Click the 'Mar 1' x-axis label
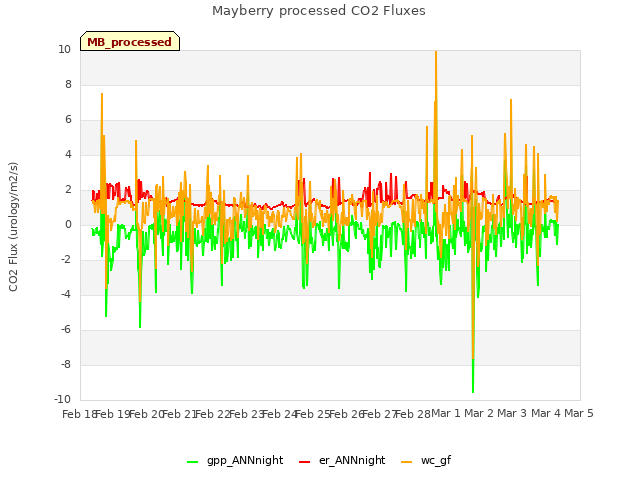 pyautogui.click(x=446, y=413)
